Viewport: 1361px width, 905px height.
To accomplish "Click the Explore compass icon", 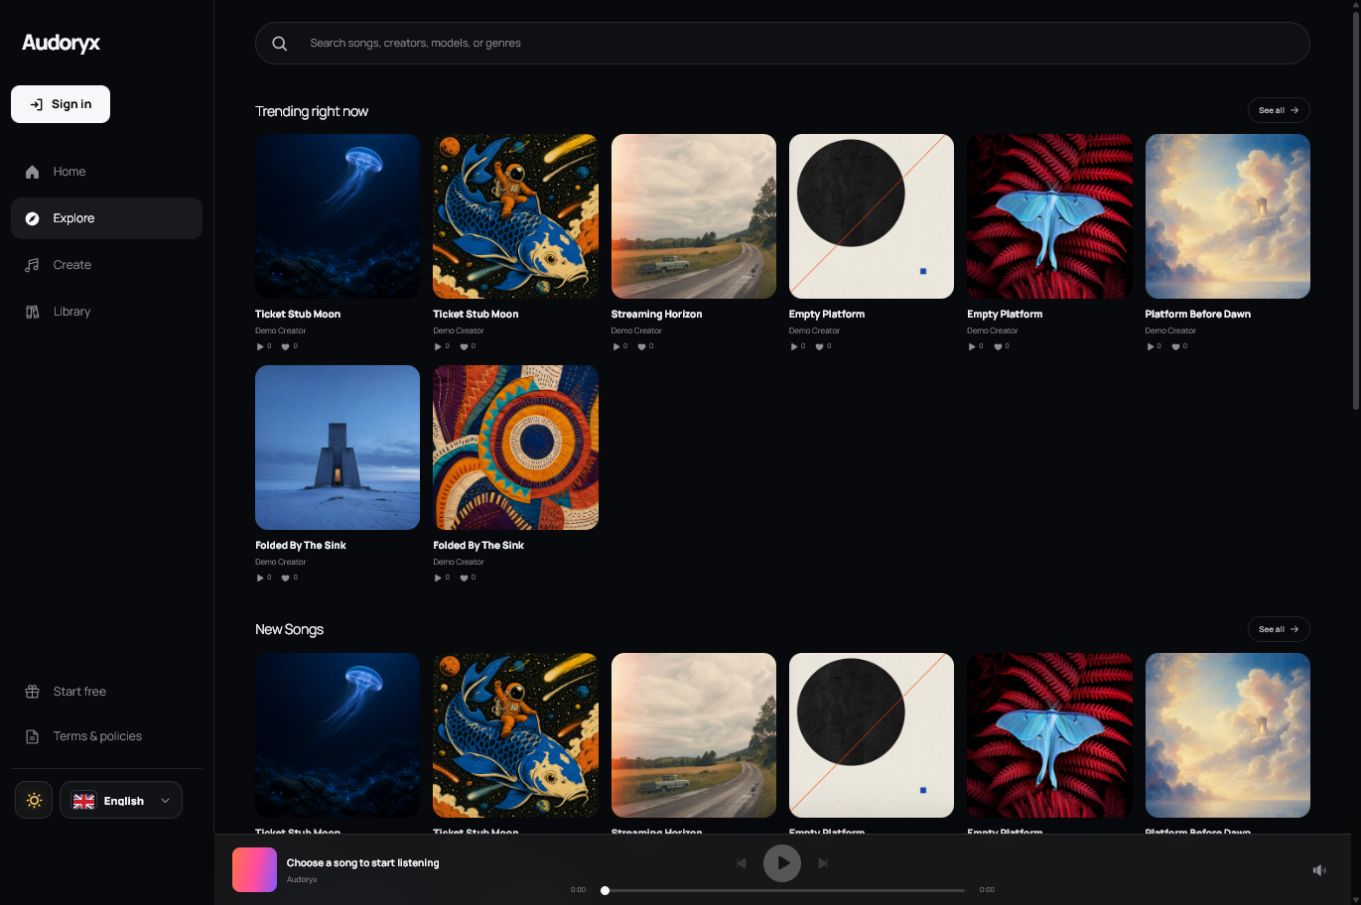I will (32, 218).
